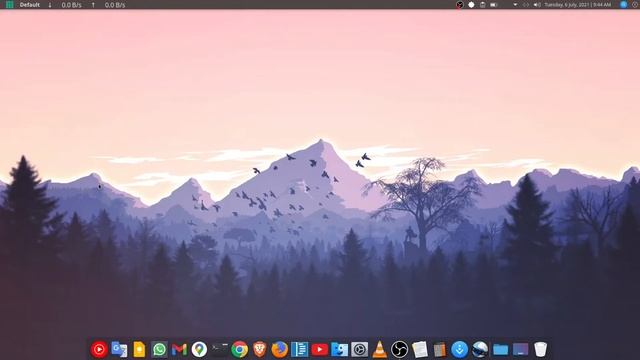Open YouTube Music from the dock
640x360 pixels.
[99, 349]
